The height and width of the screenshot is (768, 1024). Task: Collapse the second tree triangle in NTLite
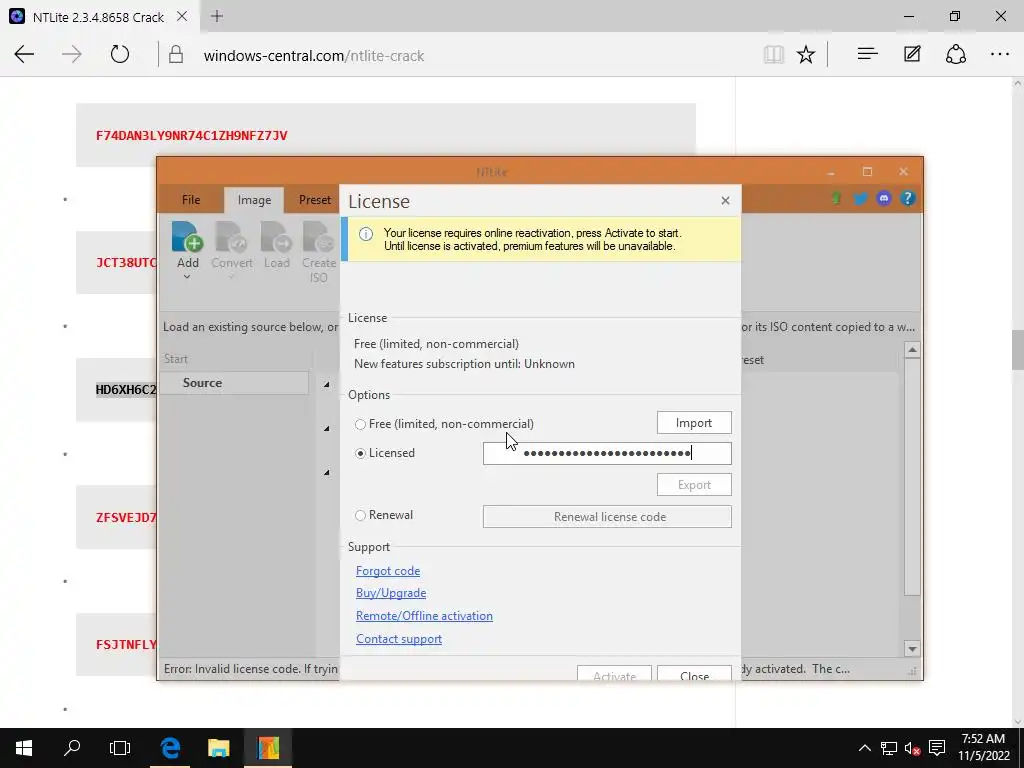327,428
